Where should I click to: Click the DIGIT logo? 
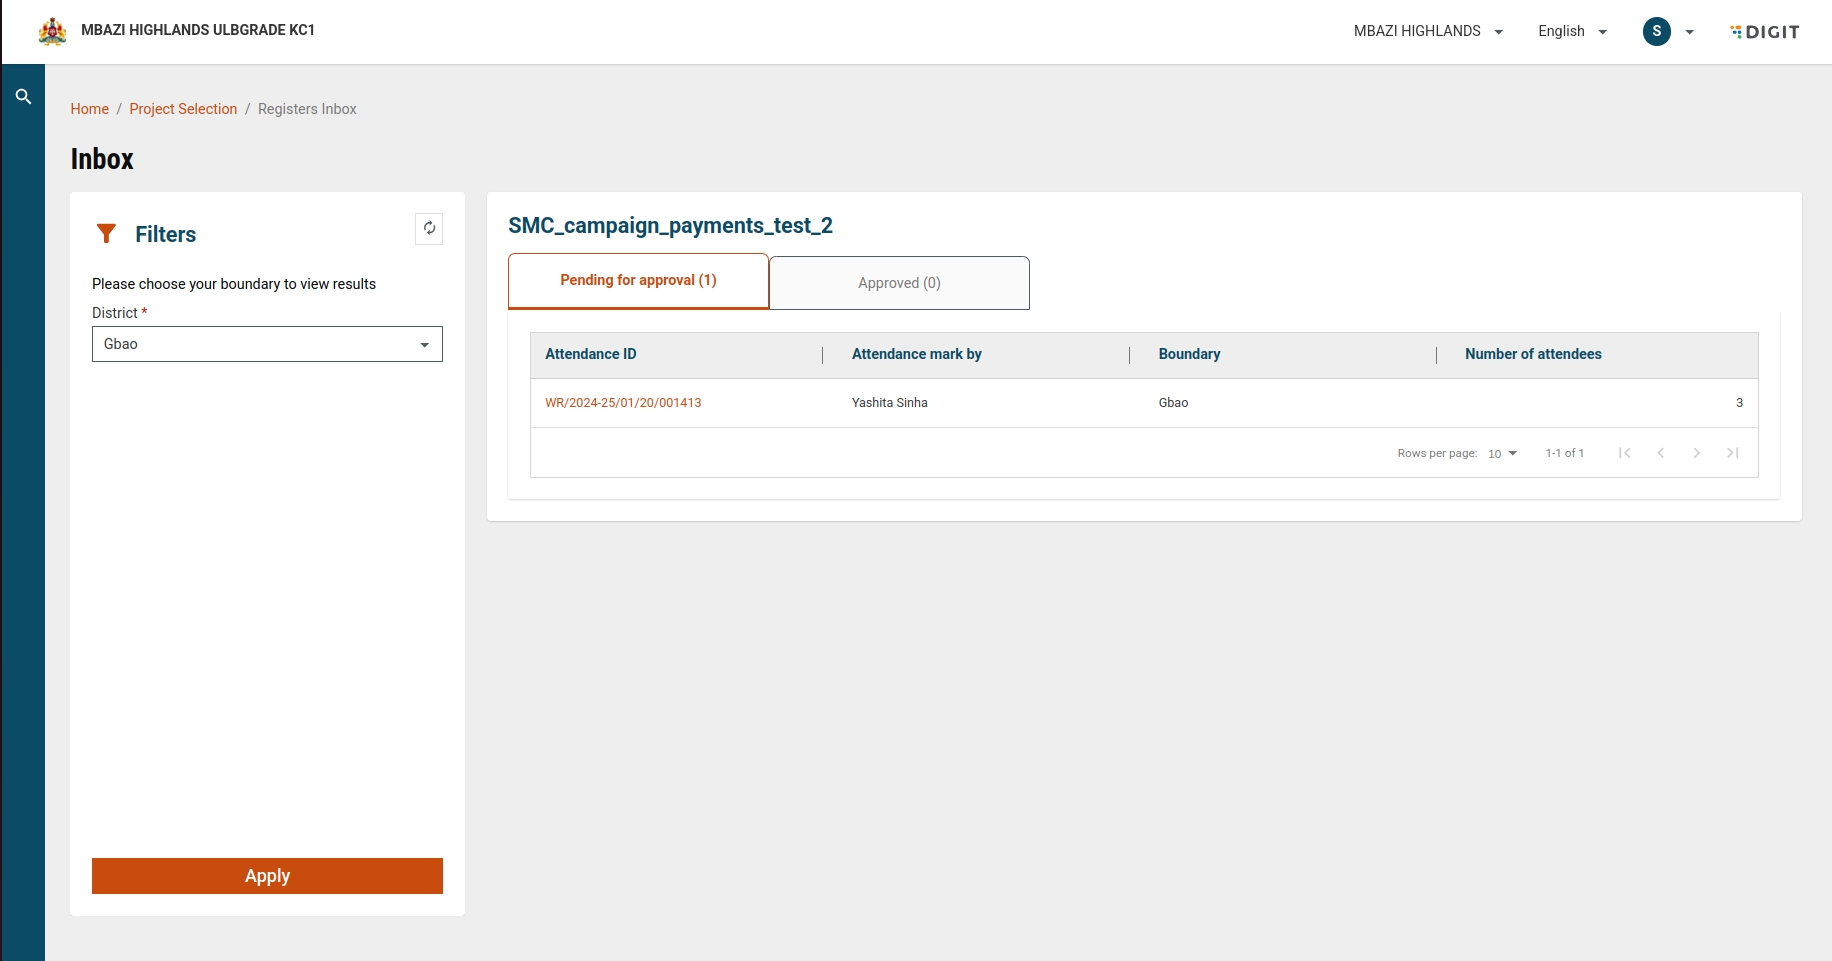[x=1765, y=32]
